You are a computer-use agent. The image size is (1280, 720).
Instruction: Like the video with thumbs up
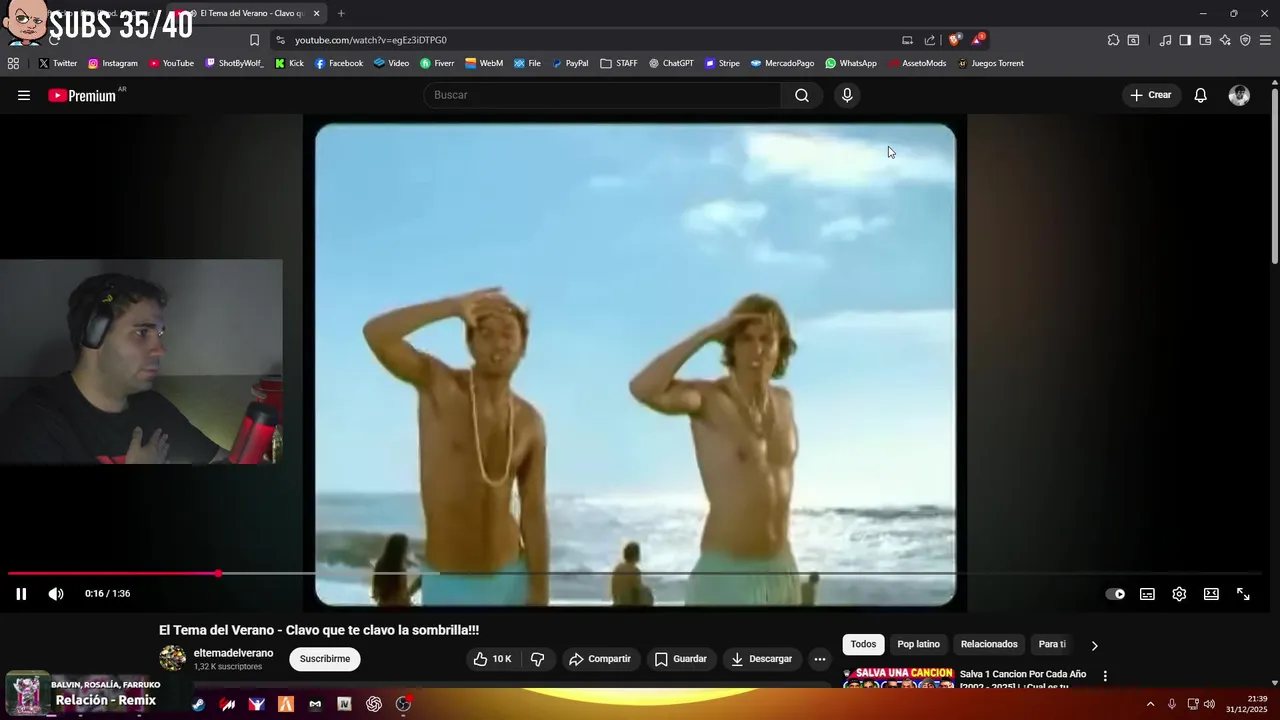click(x=492, y=659)
